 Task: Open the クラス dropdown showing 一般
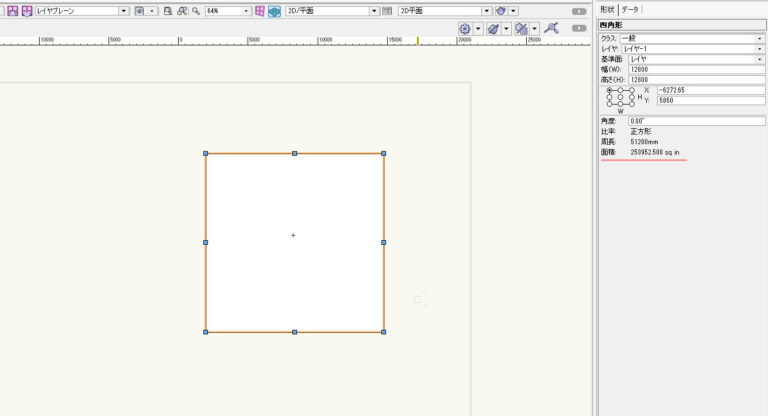691,38
